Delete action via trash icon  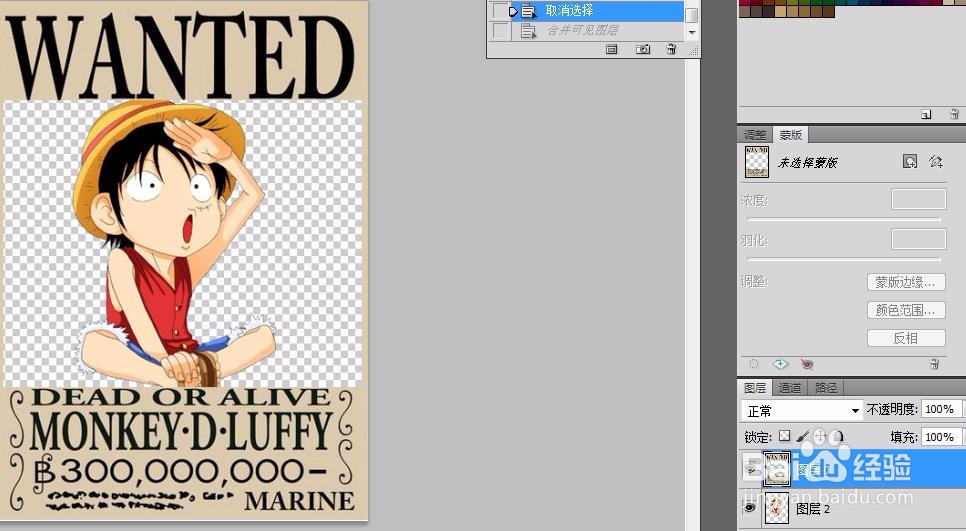[x=672, y=49]
